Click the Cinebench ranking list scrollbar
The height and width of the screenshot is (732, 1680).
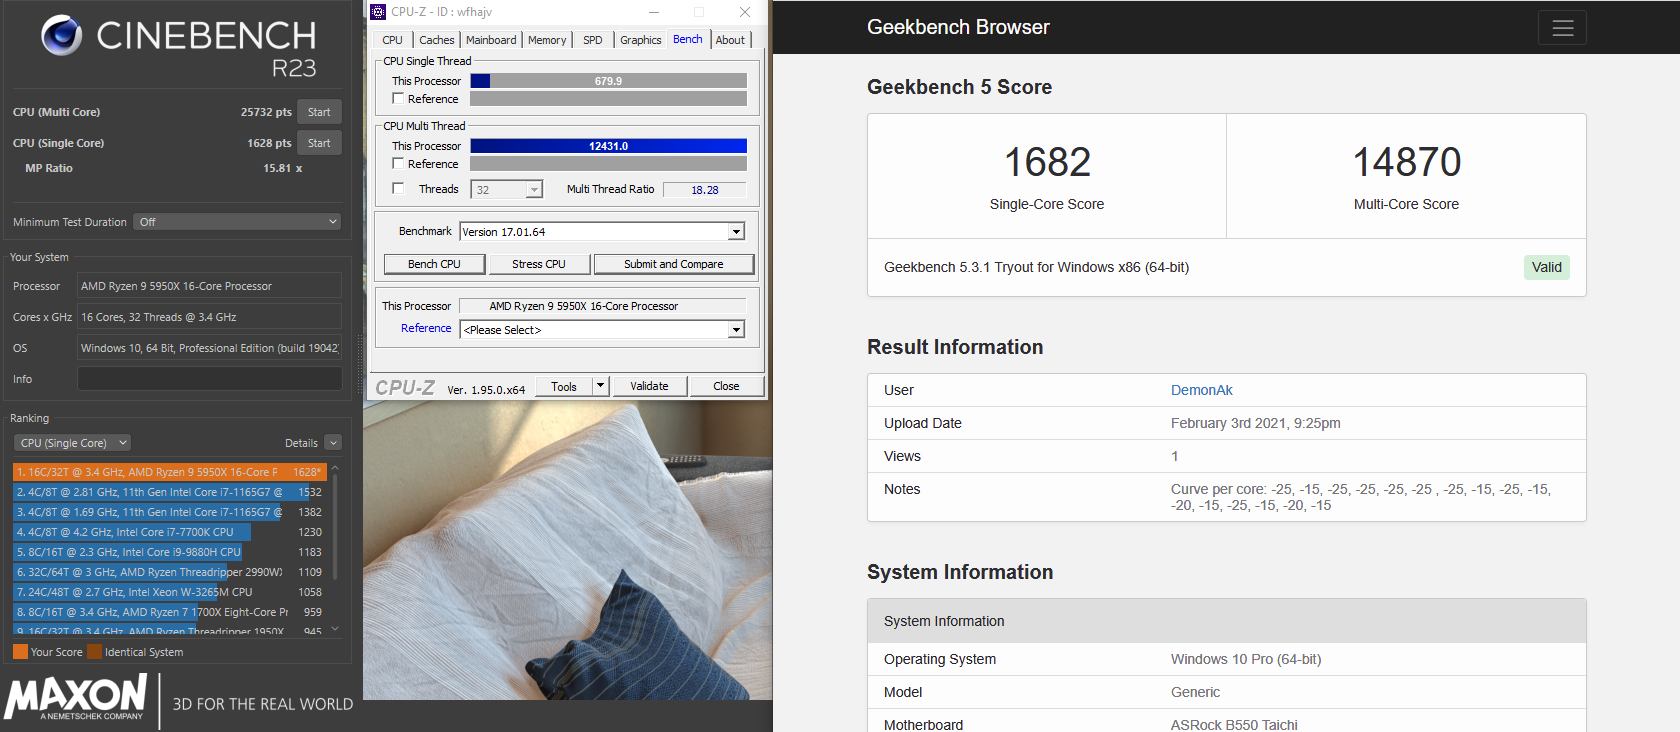tap(335, 527)
